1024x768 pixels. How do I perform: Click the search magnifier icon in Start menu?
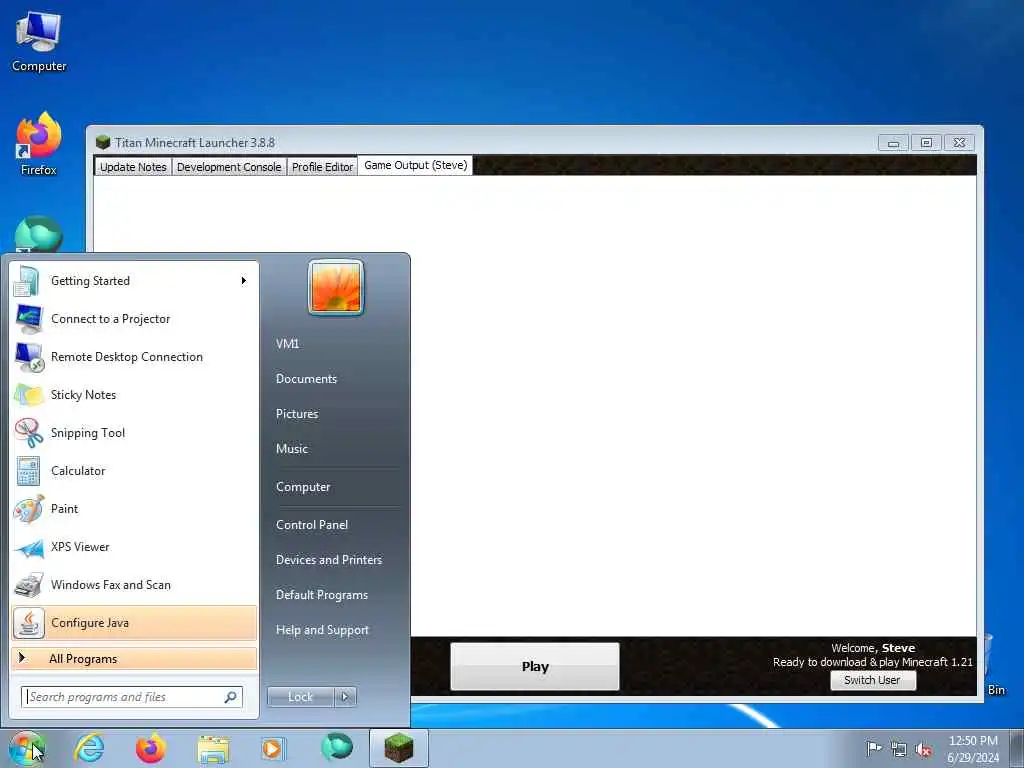coord(231,697)
